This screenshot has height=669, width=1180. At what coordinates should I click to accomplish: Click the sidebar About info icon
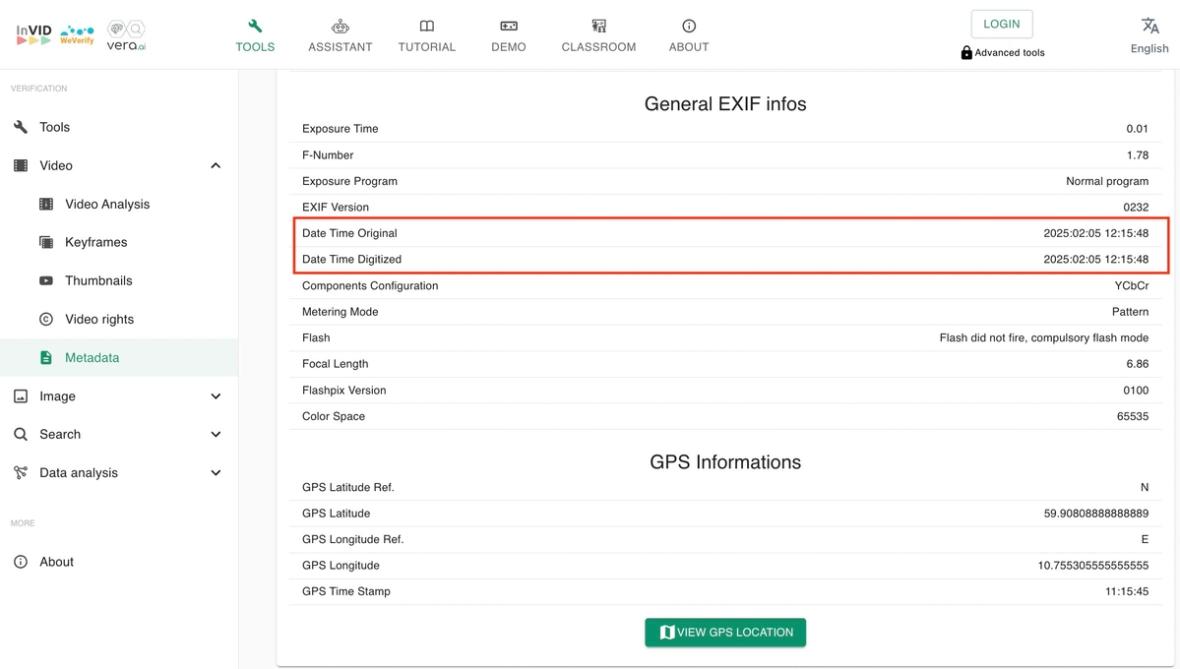point(21,562)
